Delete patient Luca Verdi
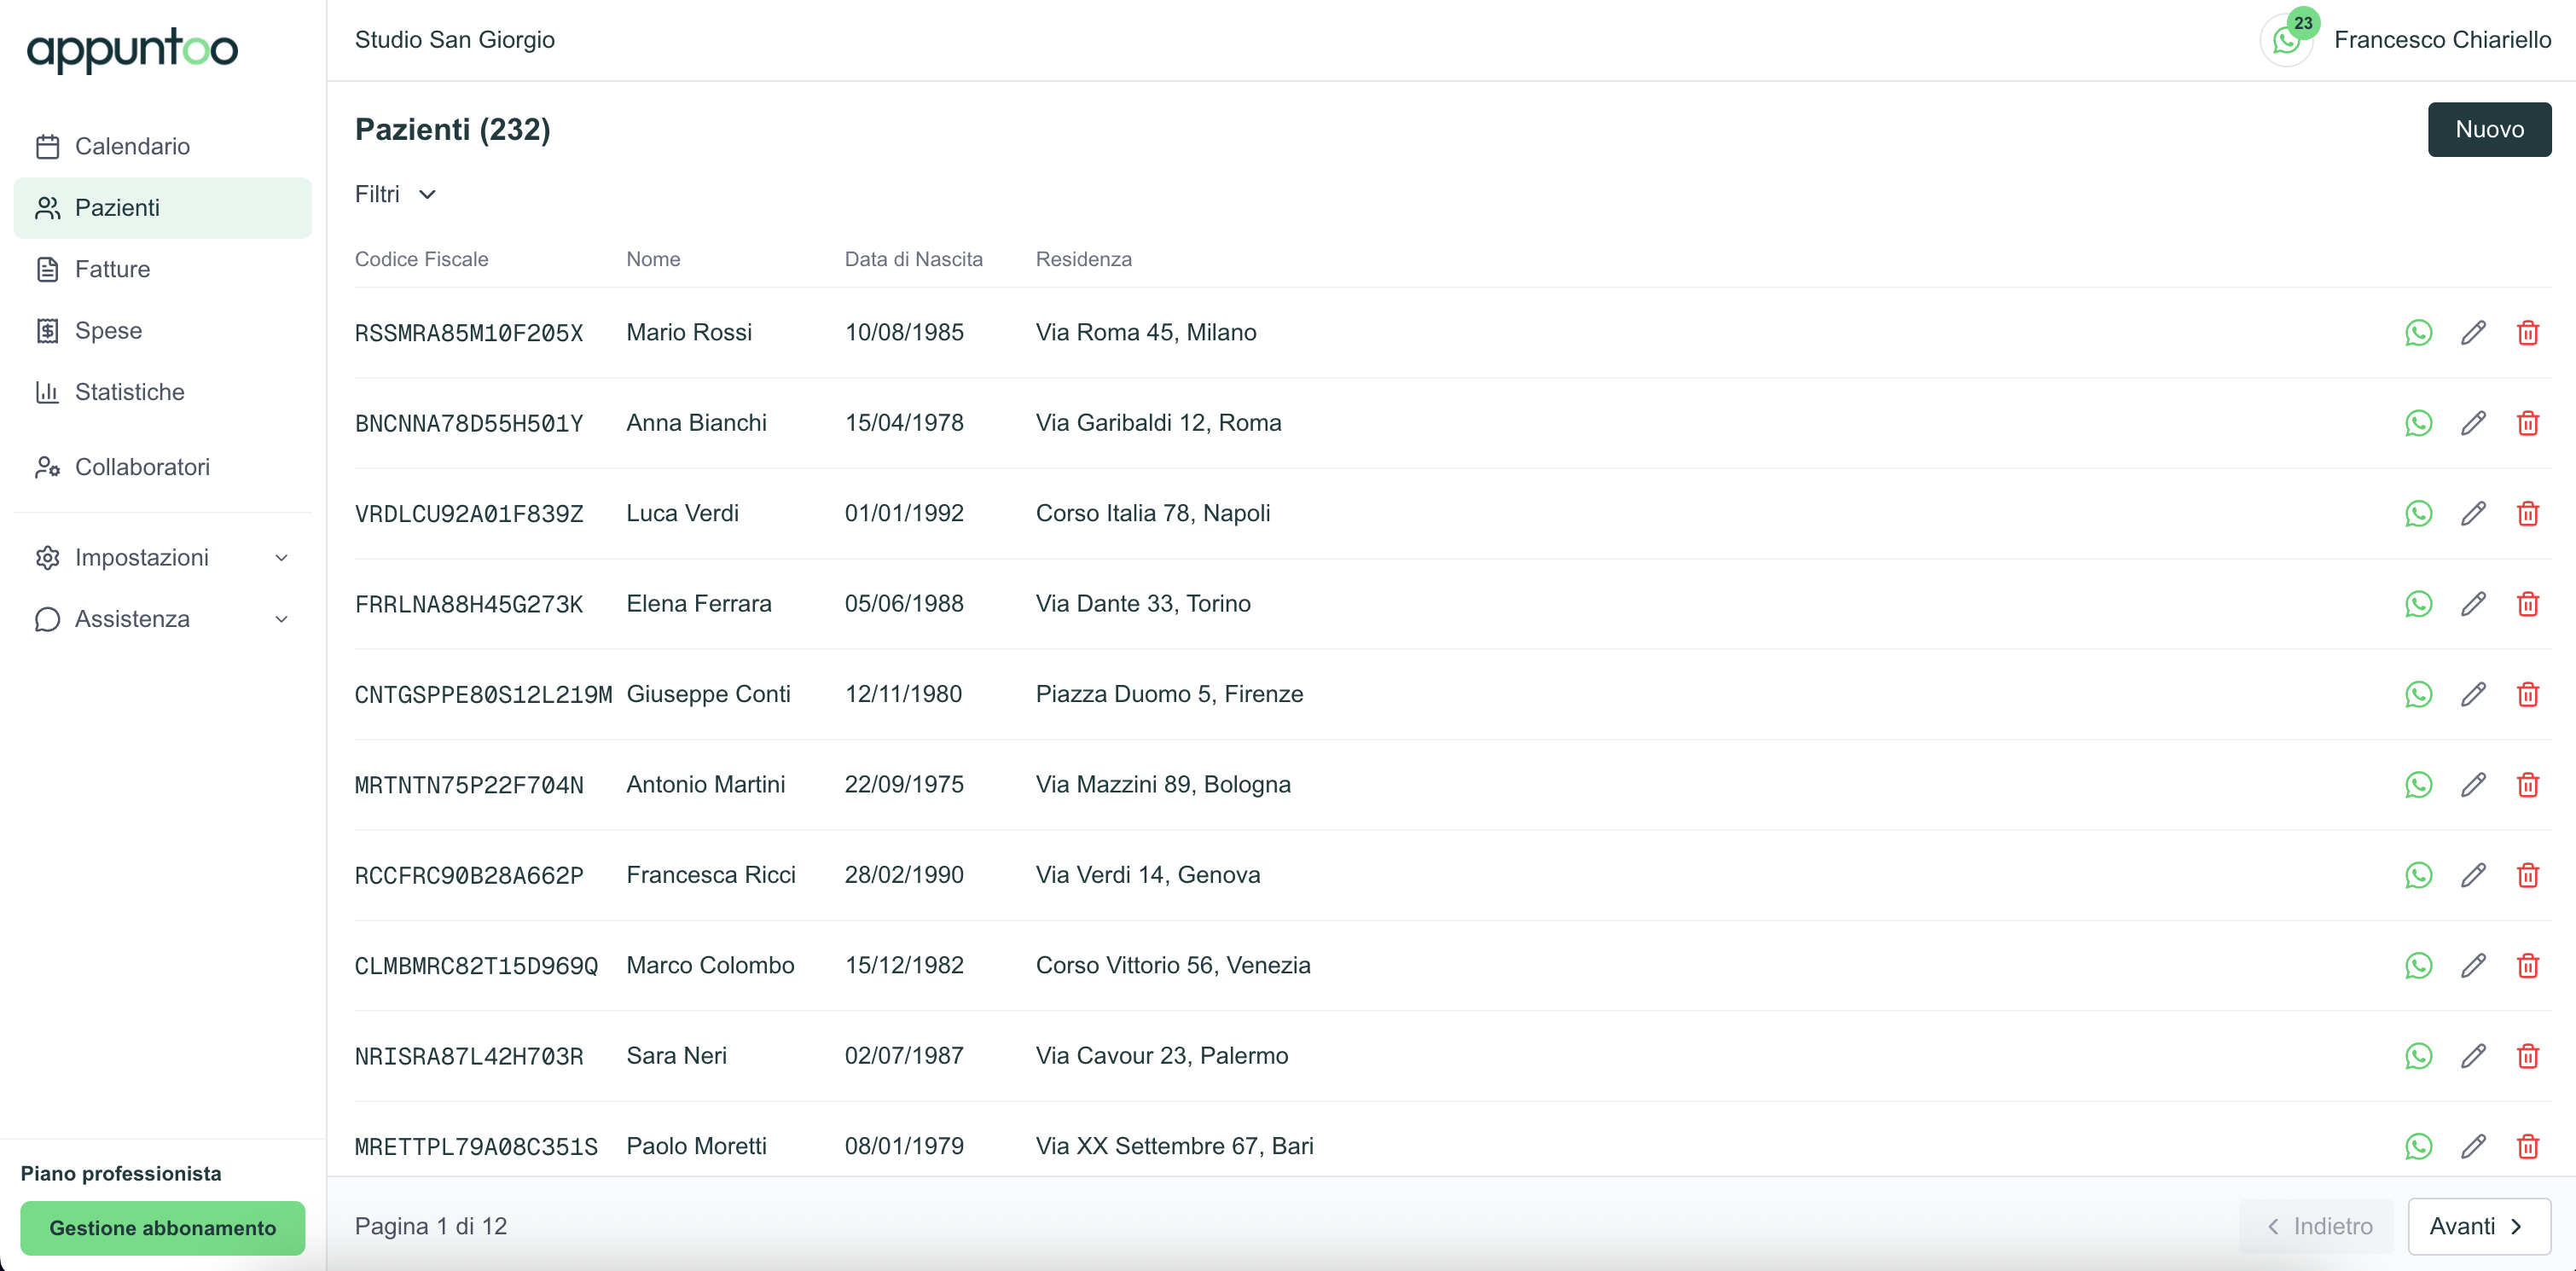The image size is (2576, 1271). point(2527,514)
